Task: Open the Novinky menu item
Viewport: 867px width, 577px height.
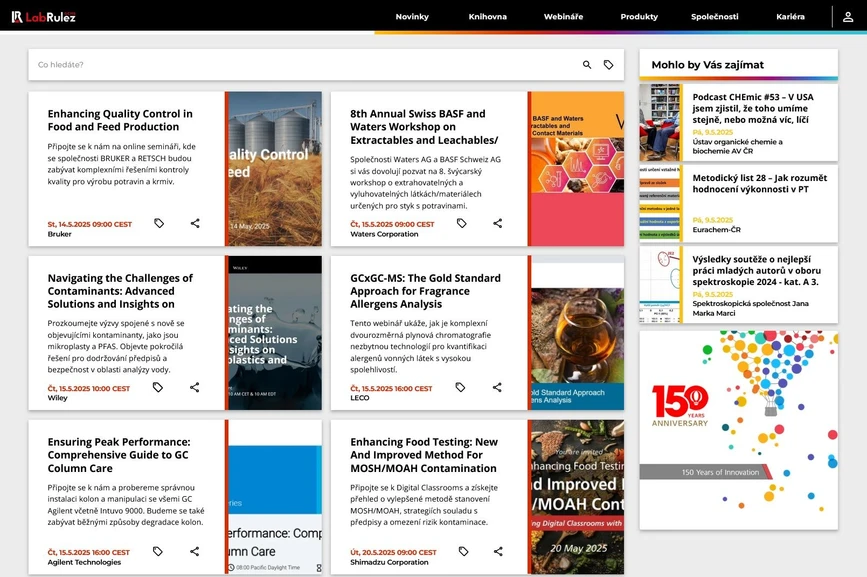Action: (x=412, y=17)
